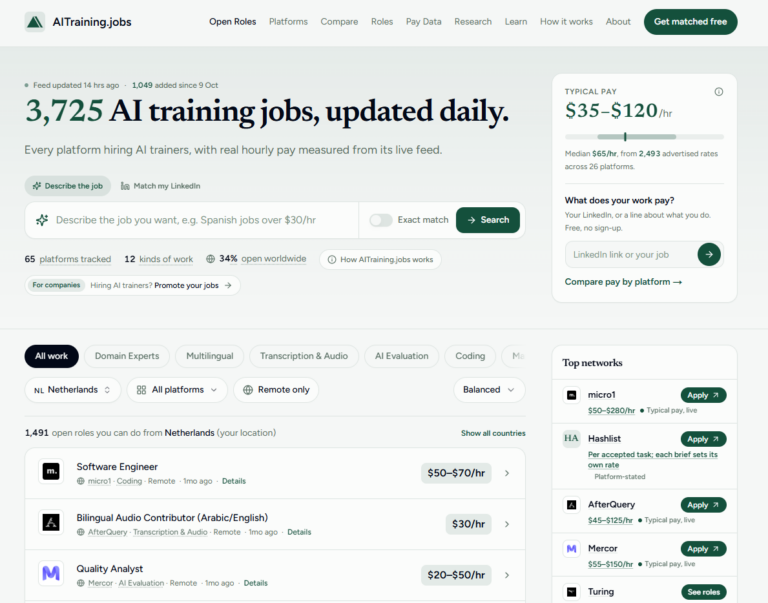Open the Research nav item
Viewport: 768px width, 603px height.
click(x=473, y=22)
